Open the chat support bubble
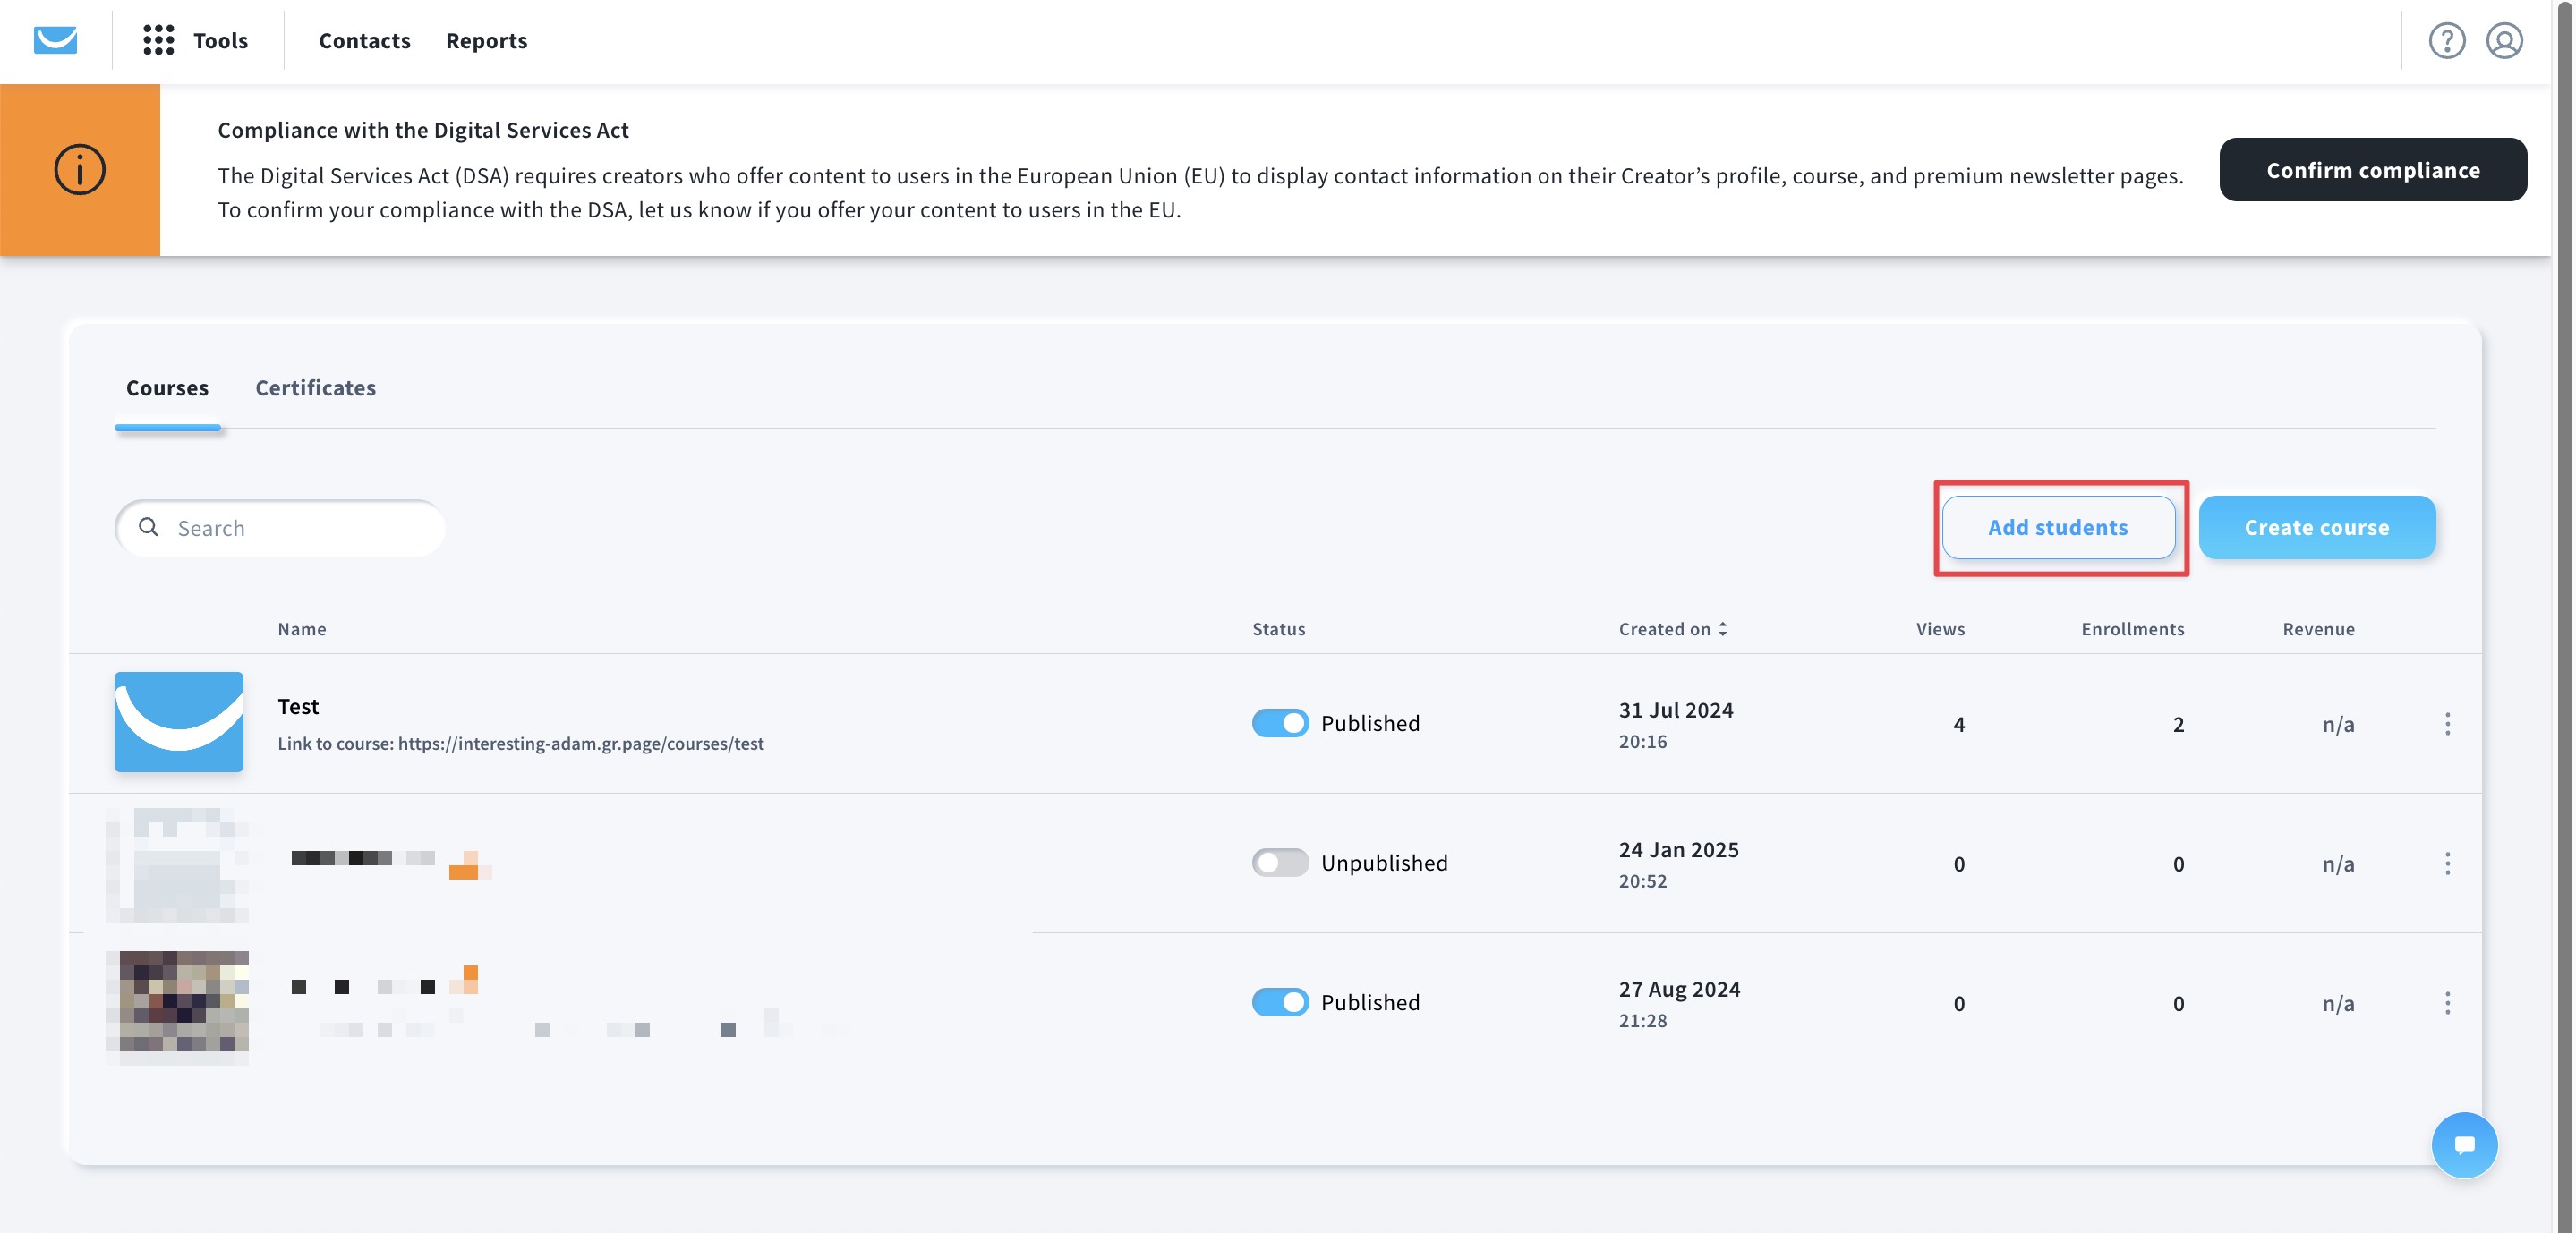This screenshot has width=2576, height=1233. pos(2464,1145)
